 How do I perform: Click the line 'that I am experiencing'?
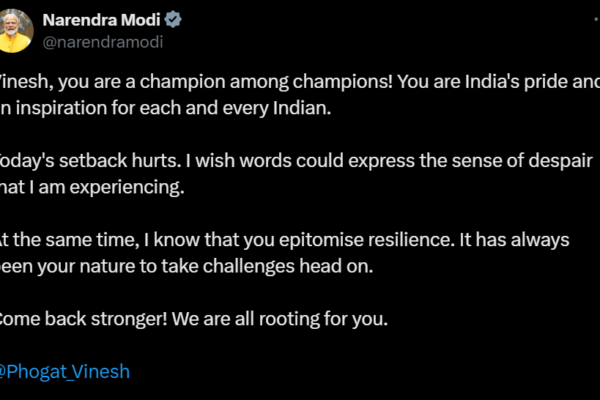pos(92,187)
